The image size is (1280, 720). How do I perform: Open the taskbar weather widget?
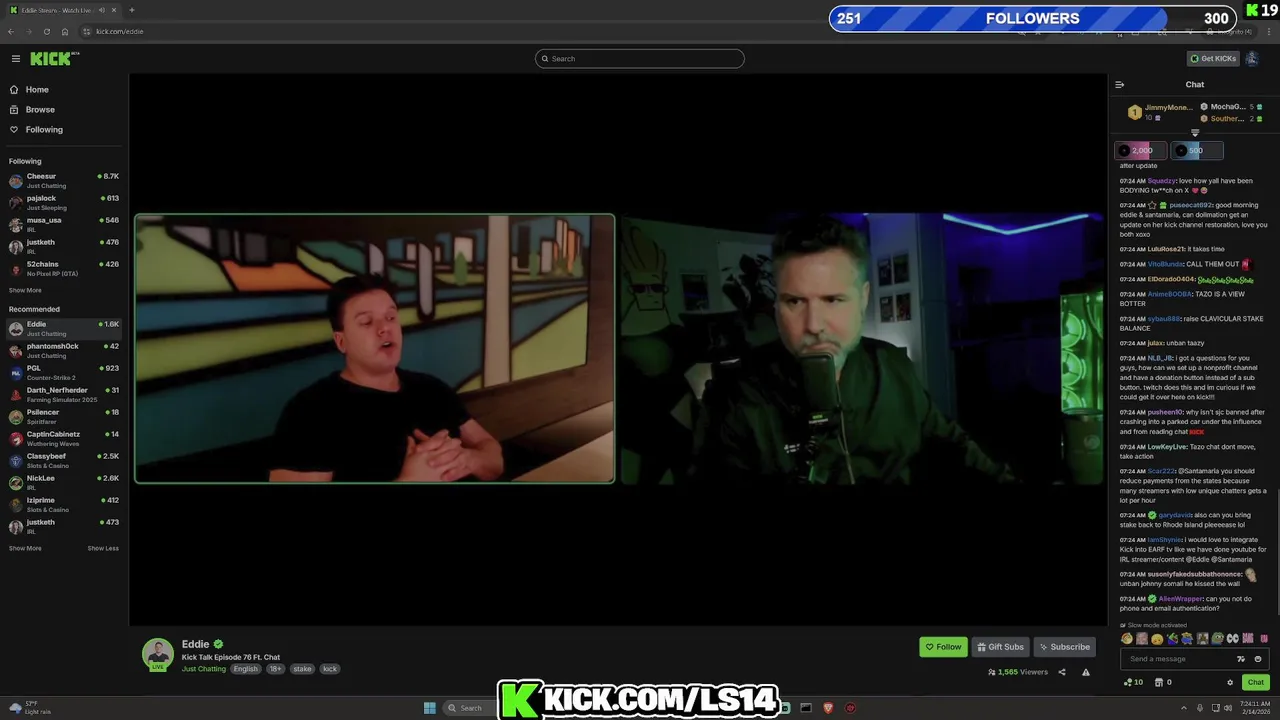pos(30,708)
